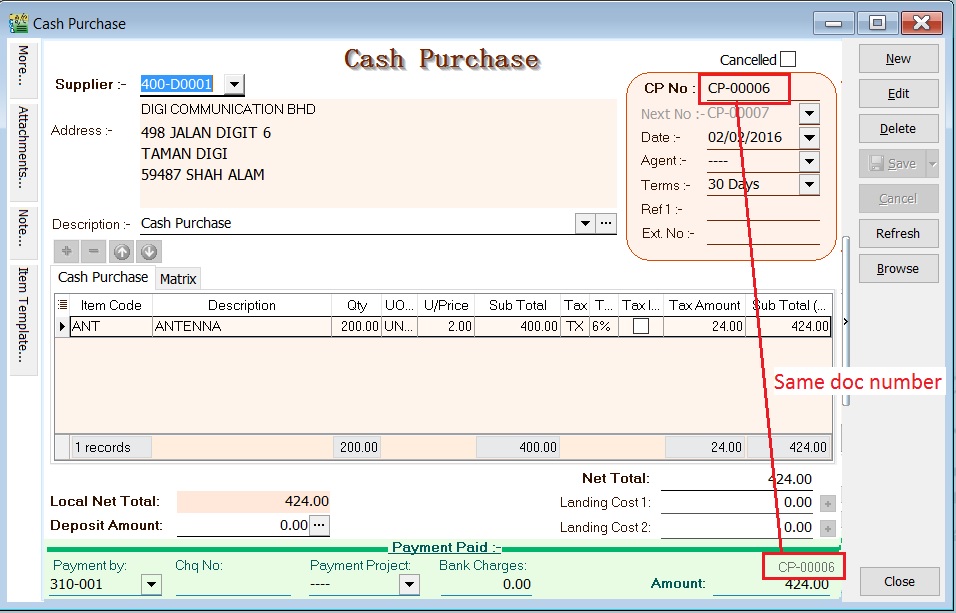
Task: Expand the Terms dropdown list
Action: (809, 184)
